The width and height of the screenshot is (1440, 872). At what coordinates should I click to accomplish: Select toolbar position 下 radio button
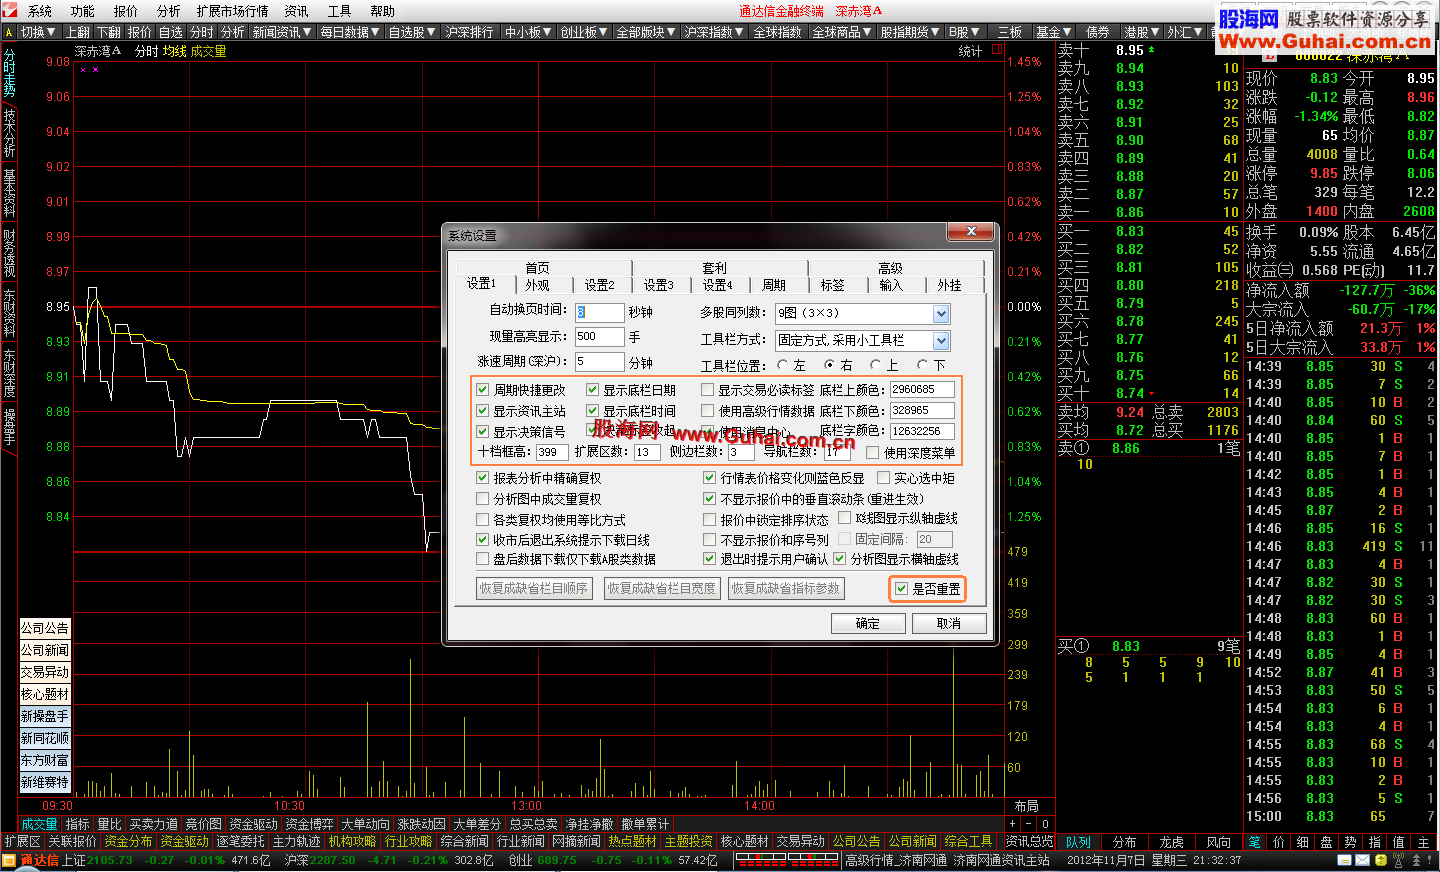tap(923, 365)
